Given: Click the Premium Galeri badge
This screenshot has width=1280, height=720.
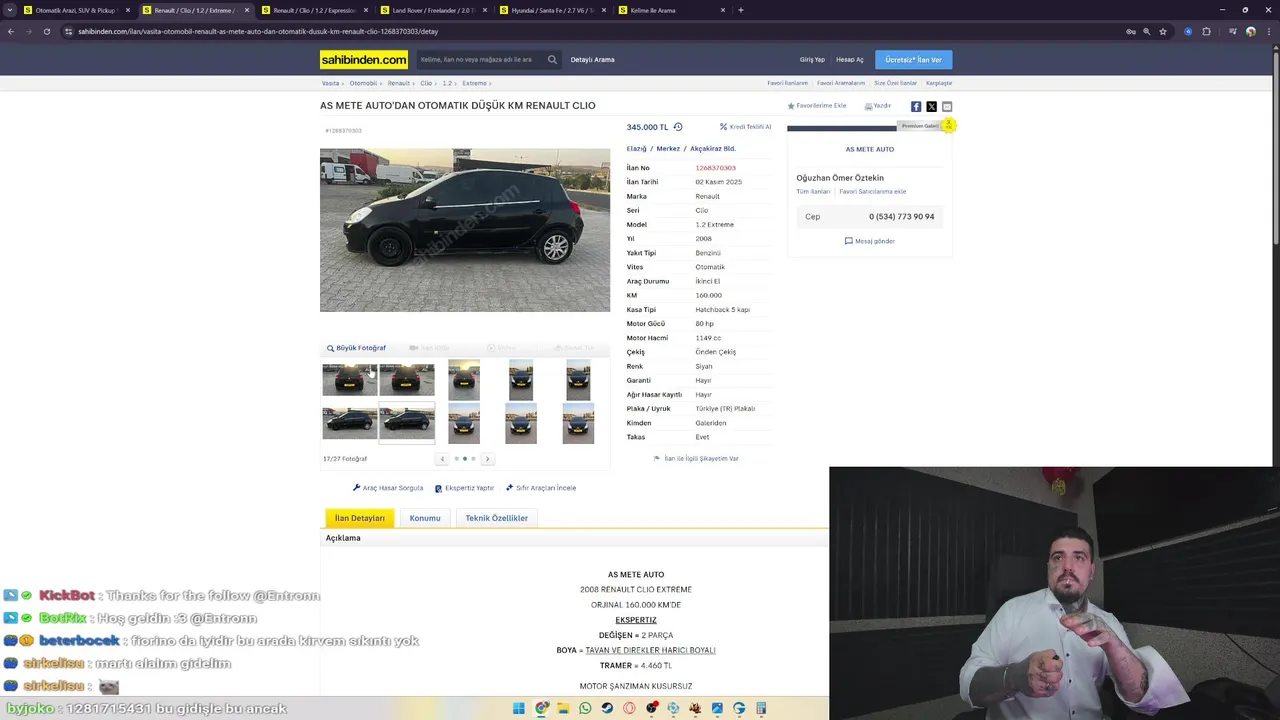Looking at the screenshot, I should coord(926,126).
